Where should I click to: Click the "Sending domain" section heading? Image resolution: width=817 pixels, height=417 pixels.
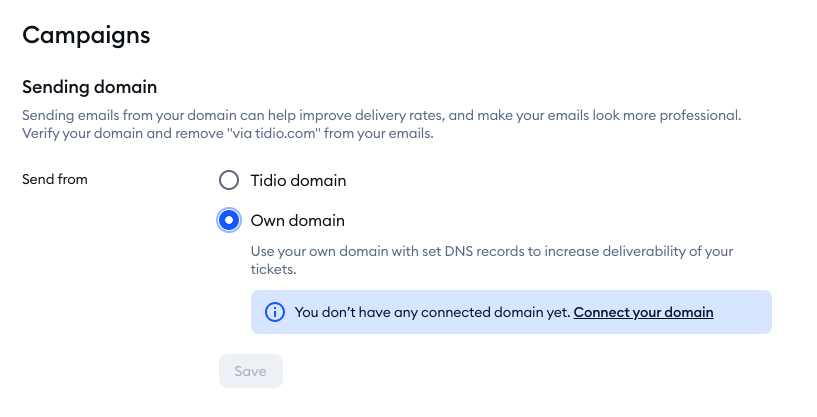pos(89,87)
